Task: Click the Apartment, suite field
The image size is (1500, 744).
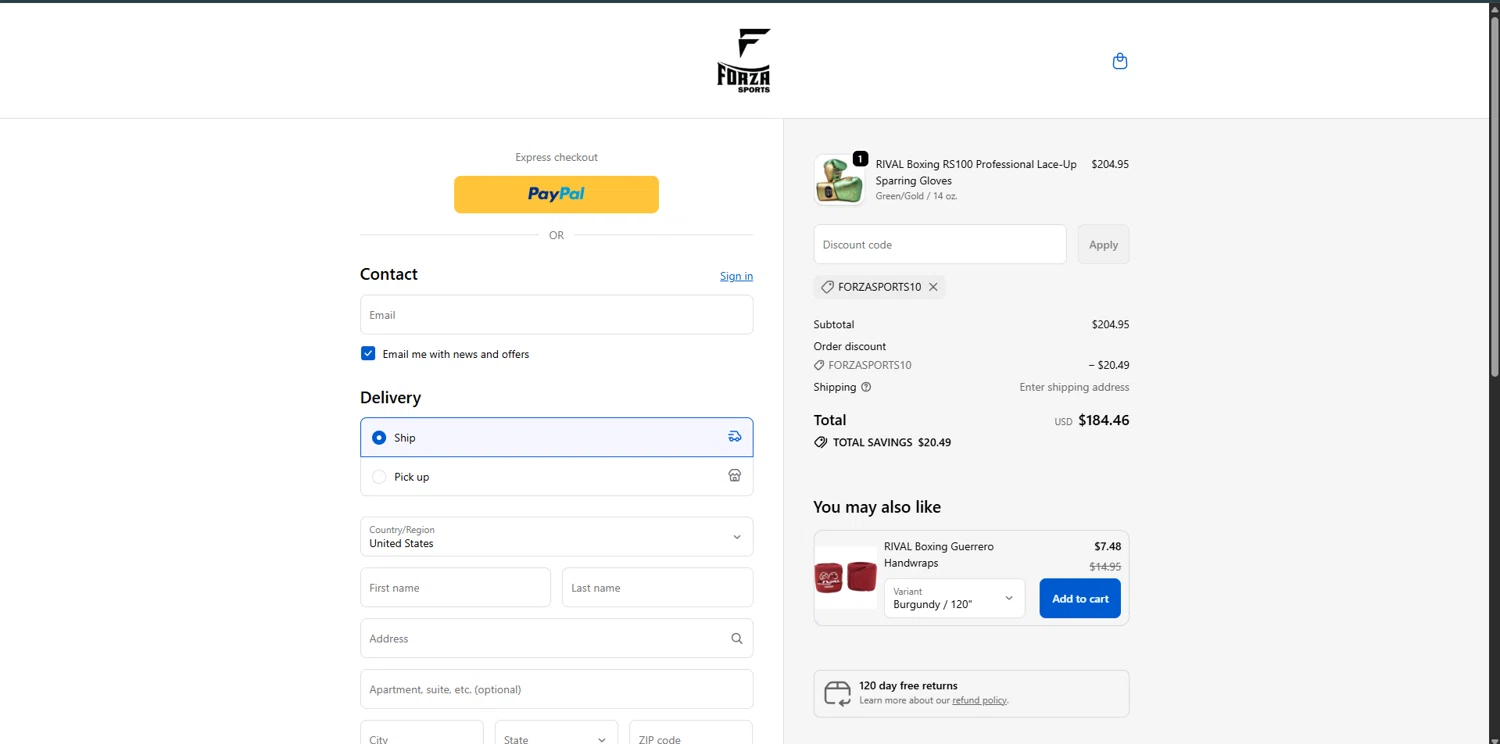Action: click(556, 689)
